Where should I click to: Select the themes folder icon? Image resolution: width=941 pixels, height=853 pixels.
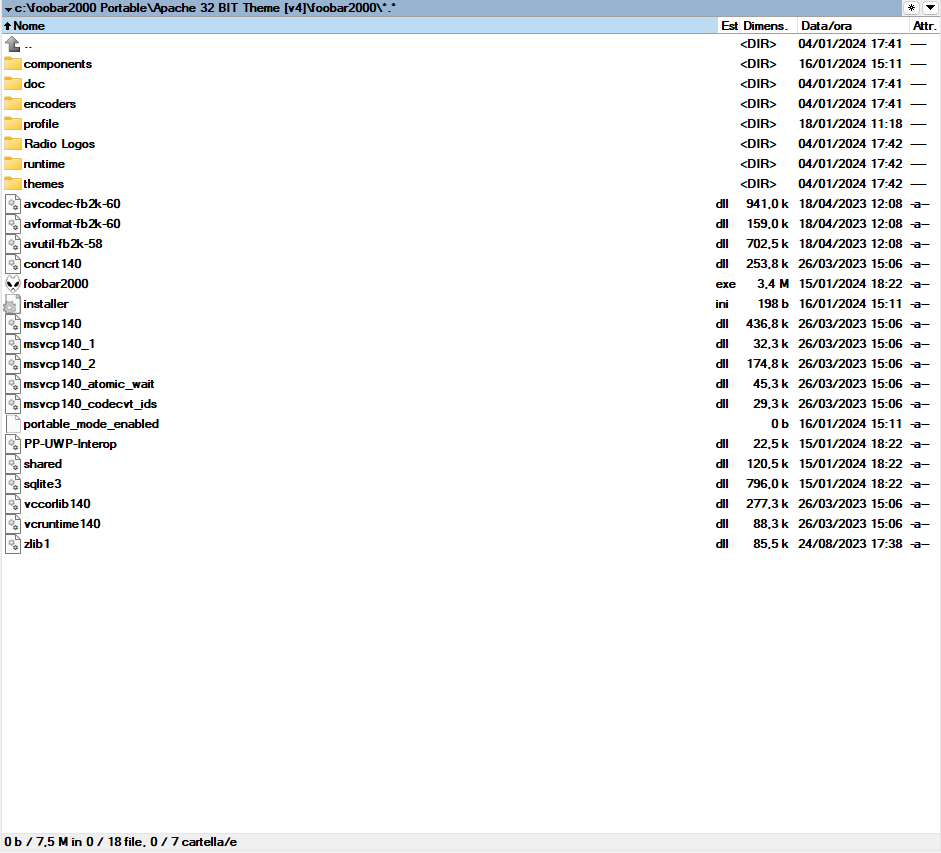tap(13, 184)
